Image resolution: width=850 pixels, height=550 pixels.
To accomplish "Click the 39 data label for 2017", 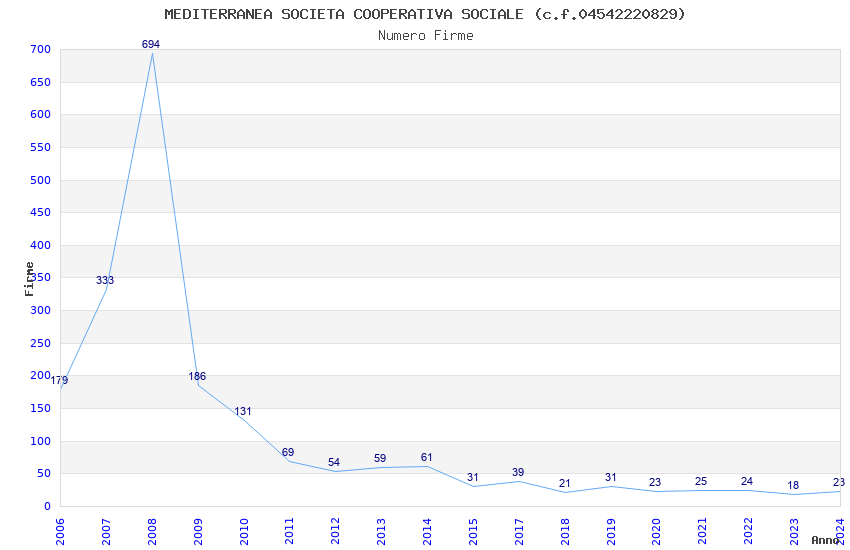I will pos(518,472).
